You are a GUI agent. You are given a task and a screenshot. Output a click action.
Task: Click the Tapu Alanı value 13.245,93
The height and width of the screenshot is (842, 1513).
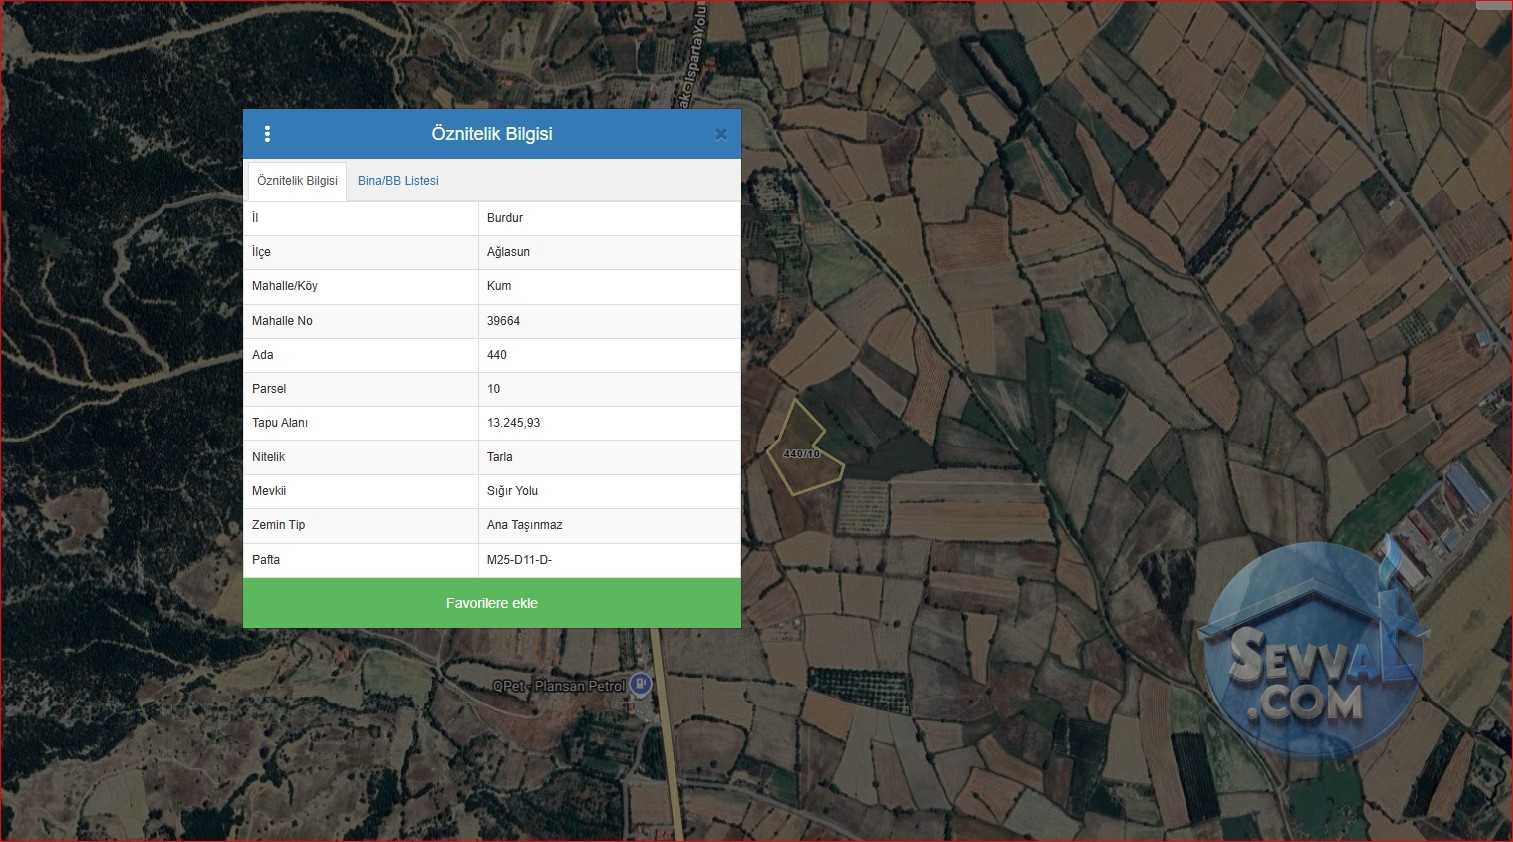coord(513,423)
